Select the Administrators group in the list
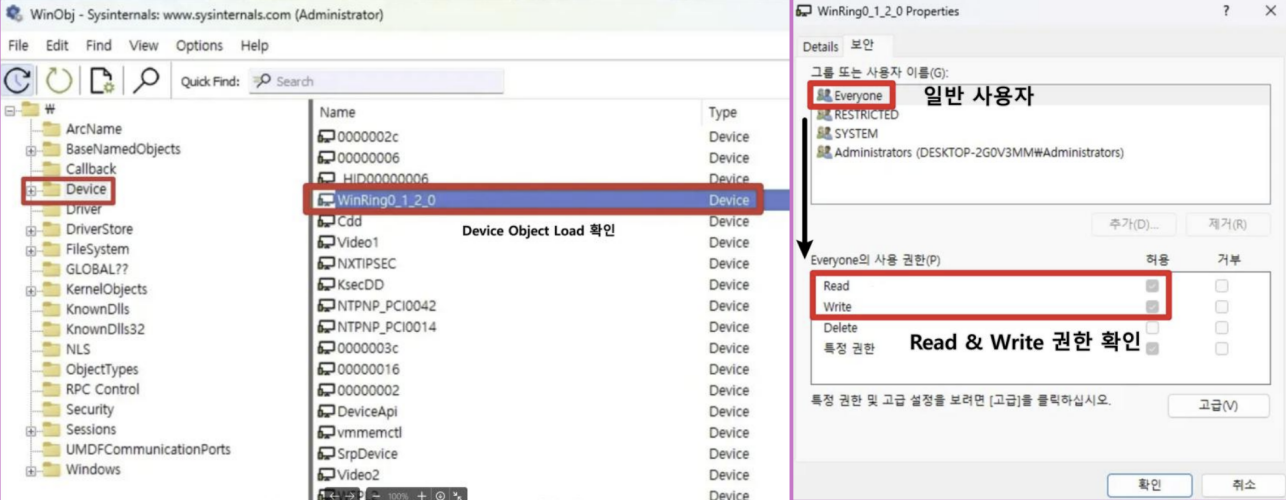1286x500 pixels. (980, 153)
